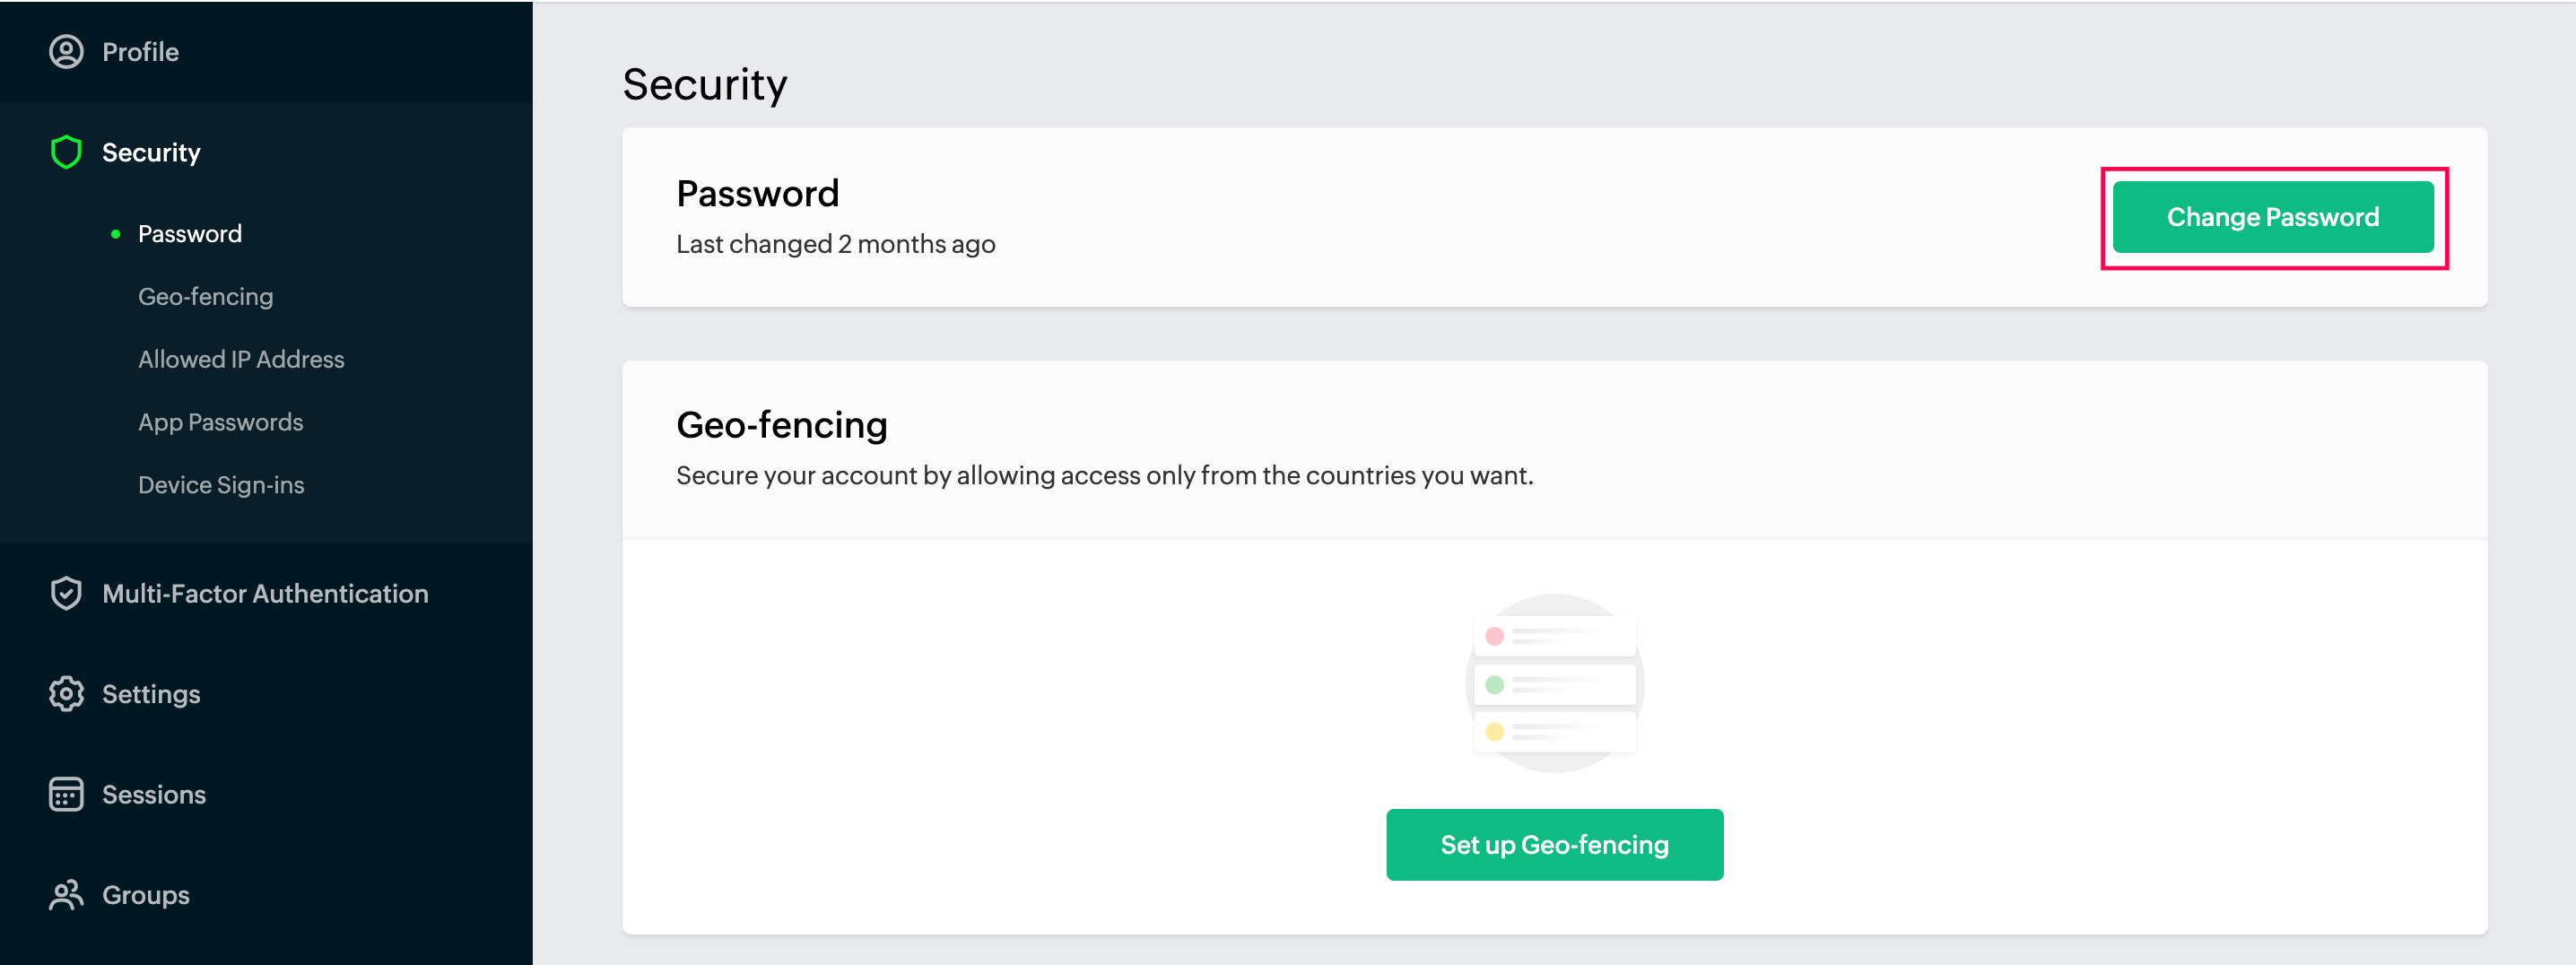
Task: Click the Multi-Factor Authentication shield icon
Action: tap(66, 593)
